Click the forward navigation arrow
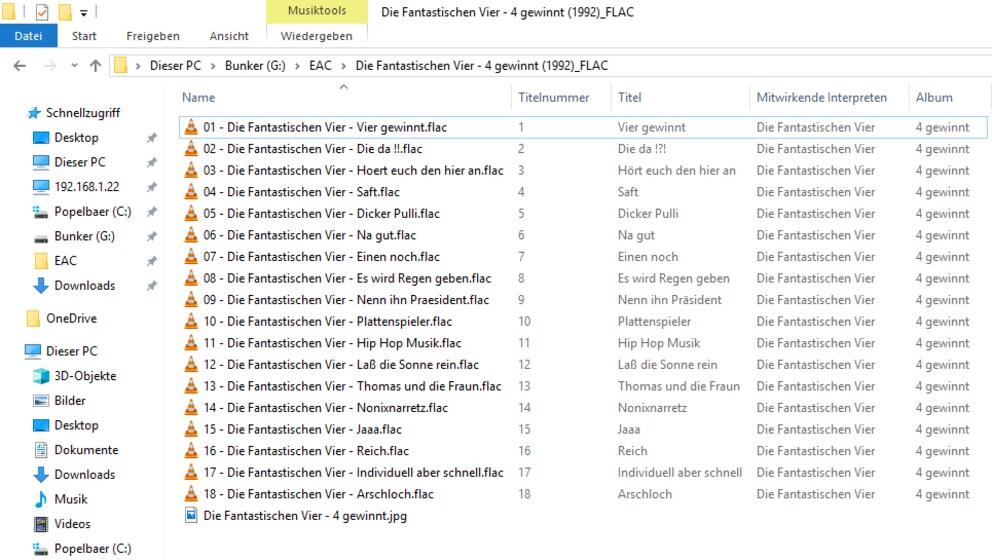992x560 pixels. click(x=50, y=66)
